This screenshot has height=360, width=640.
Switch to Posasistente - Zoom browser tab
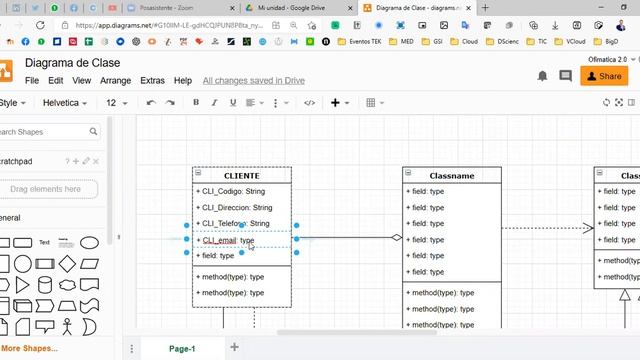coord(181,8)
